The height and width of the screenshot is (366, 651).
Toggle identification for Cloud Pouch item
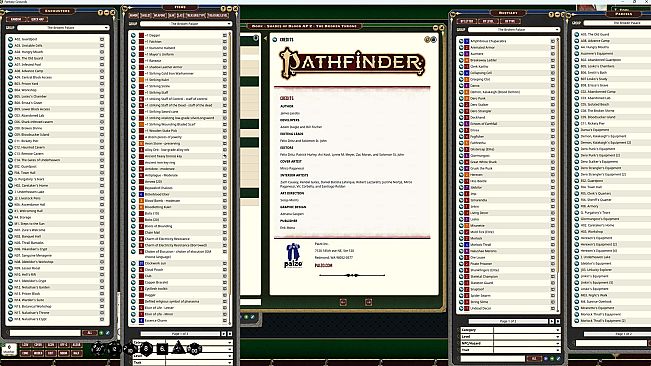225,270
